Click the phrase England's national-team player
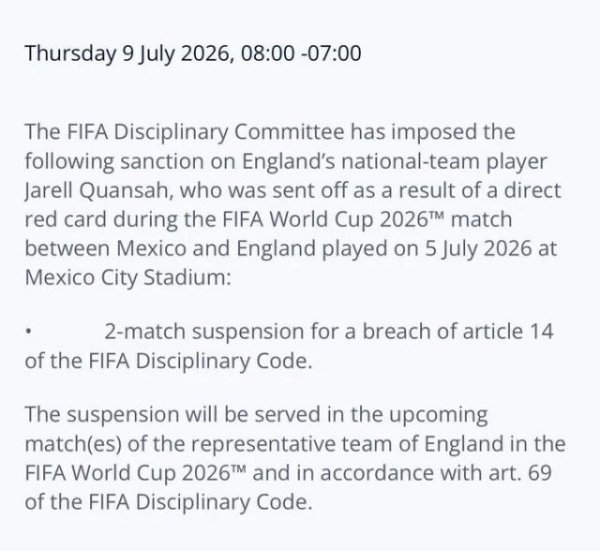The width and height of the screenshot is (600, 551). pyautogui.click(x=394, y=162)
